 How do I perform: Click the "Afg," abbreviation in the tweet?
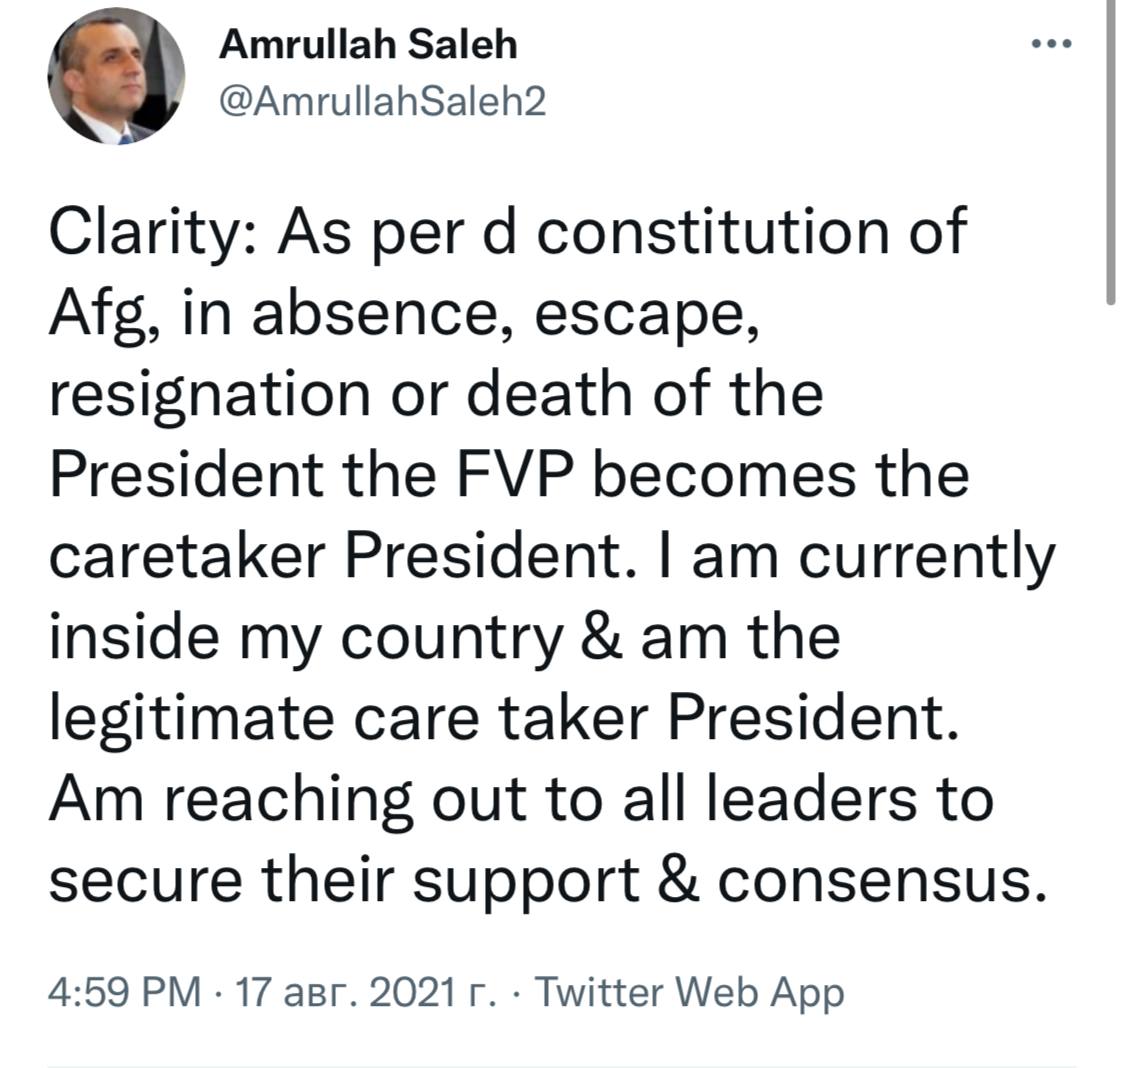(x=106, y=316)
